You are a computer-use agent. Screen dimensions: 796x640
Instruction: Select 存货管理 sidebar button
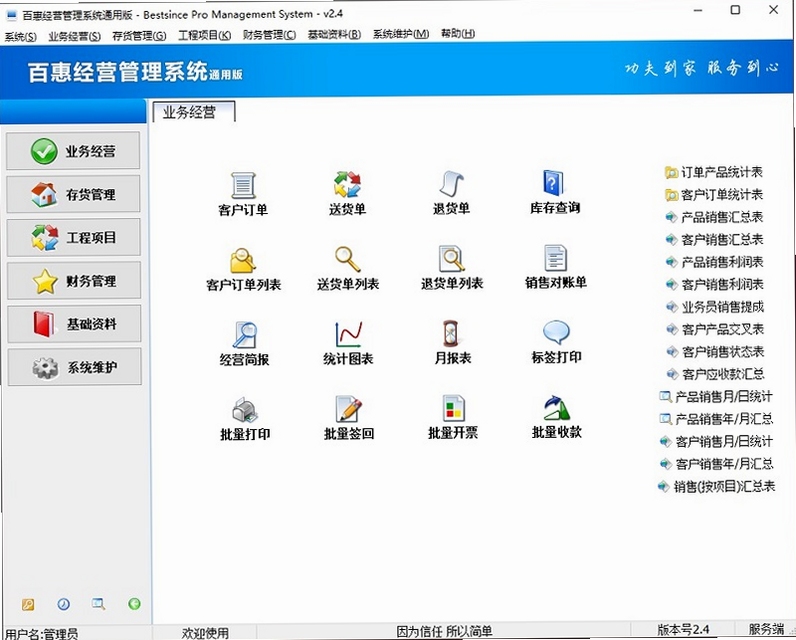click(73, 194)
